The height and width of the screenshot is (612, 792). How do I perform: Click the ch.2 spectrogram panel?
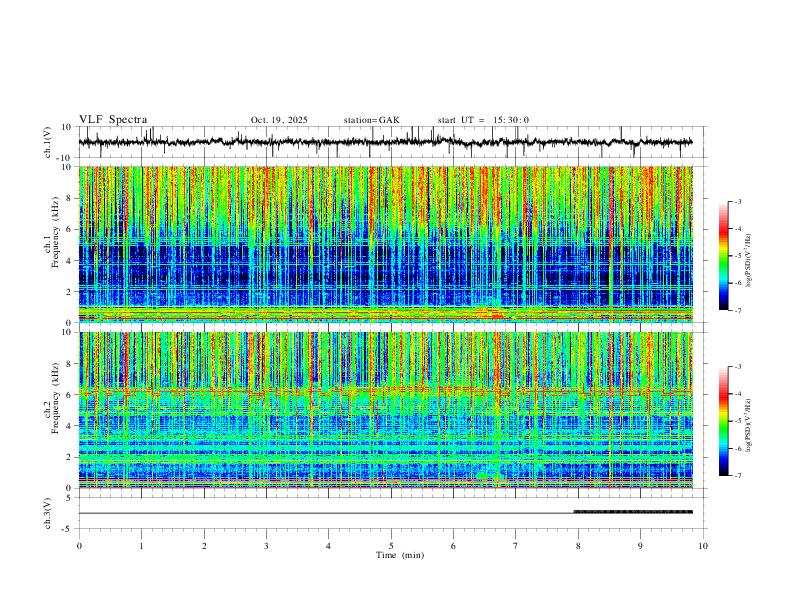pyautogui.click(x=385, y=410)
